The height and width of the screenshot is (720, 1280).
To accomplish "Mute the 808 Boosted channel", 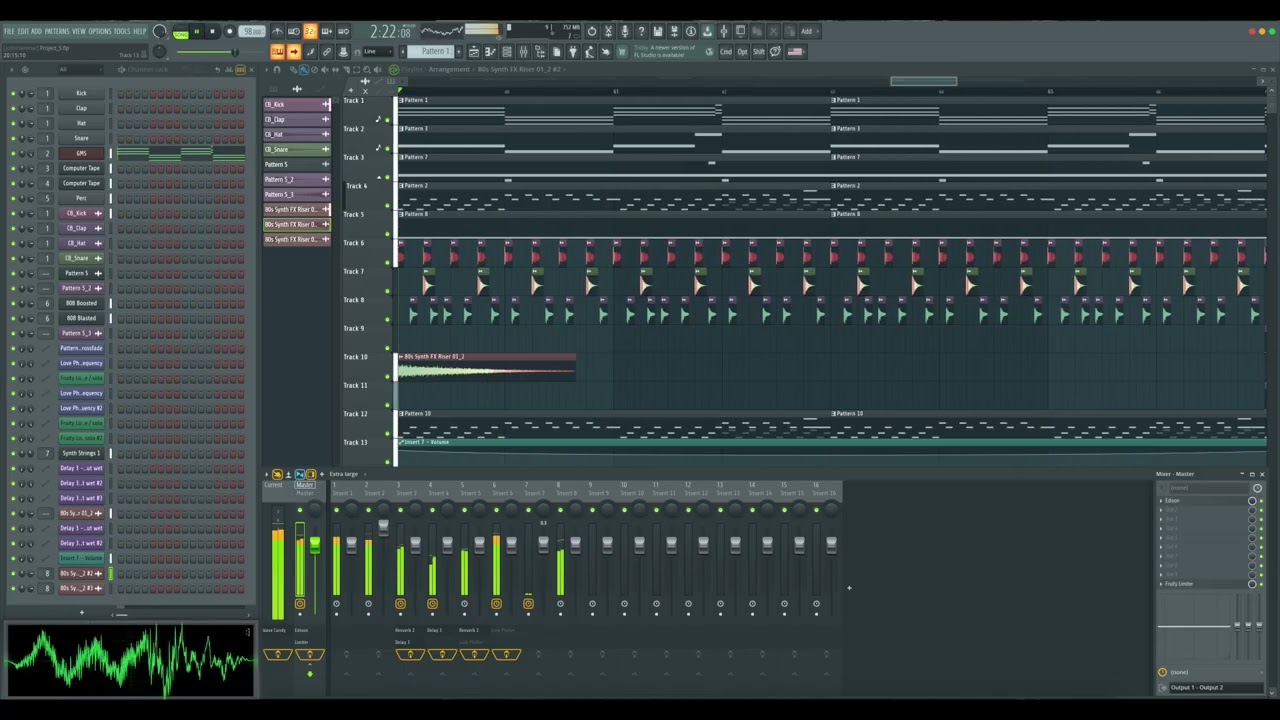I will [x=13, y=303].
